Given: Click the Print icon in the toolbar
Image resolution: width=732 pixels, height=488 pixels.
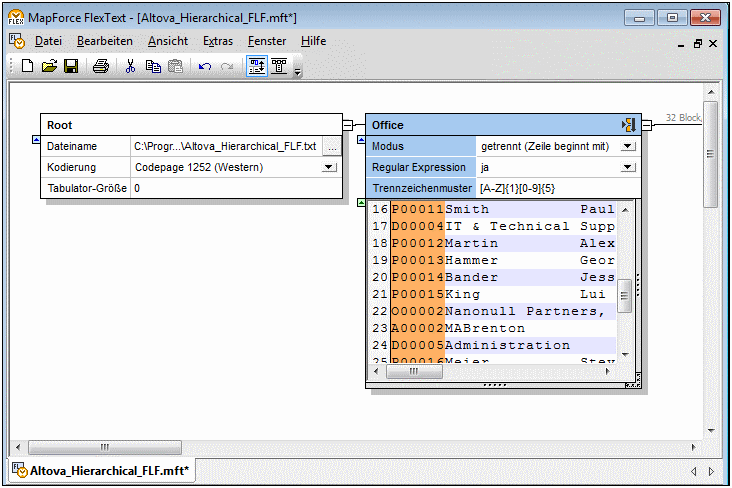Looking at the screenshot, I should coord(101,67).
